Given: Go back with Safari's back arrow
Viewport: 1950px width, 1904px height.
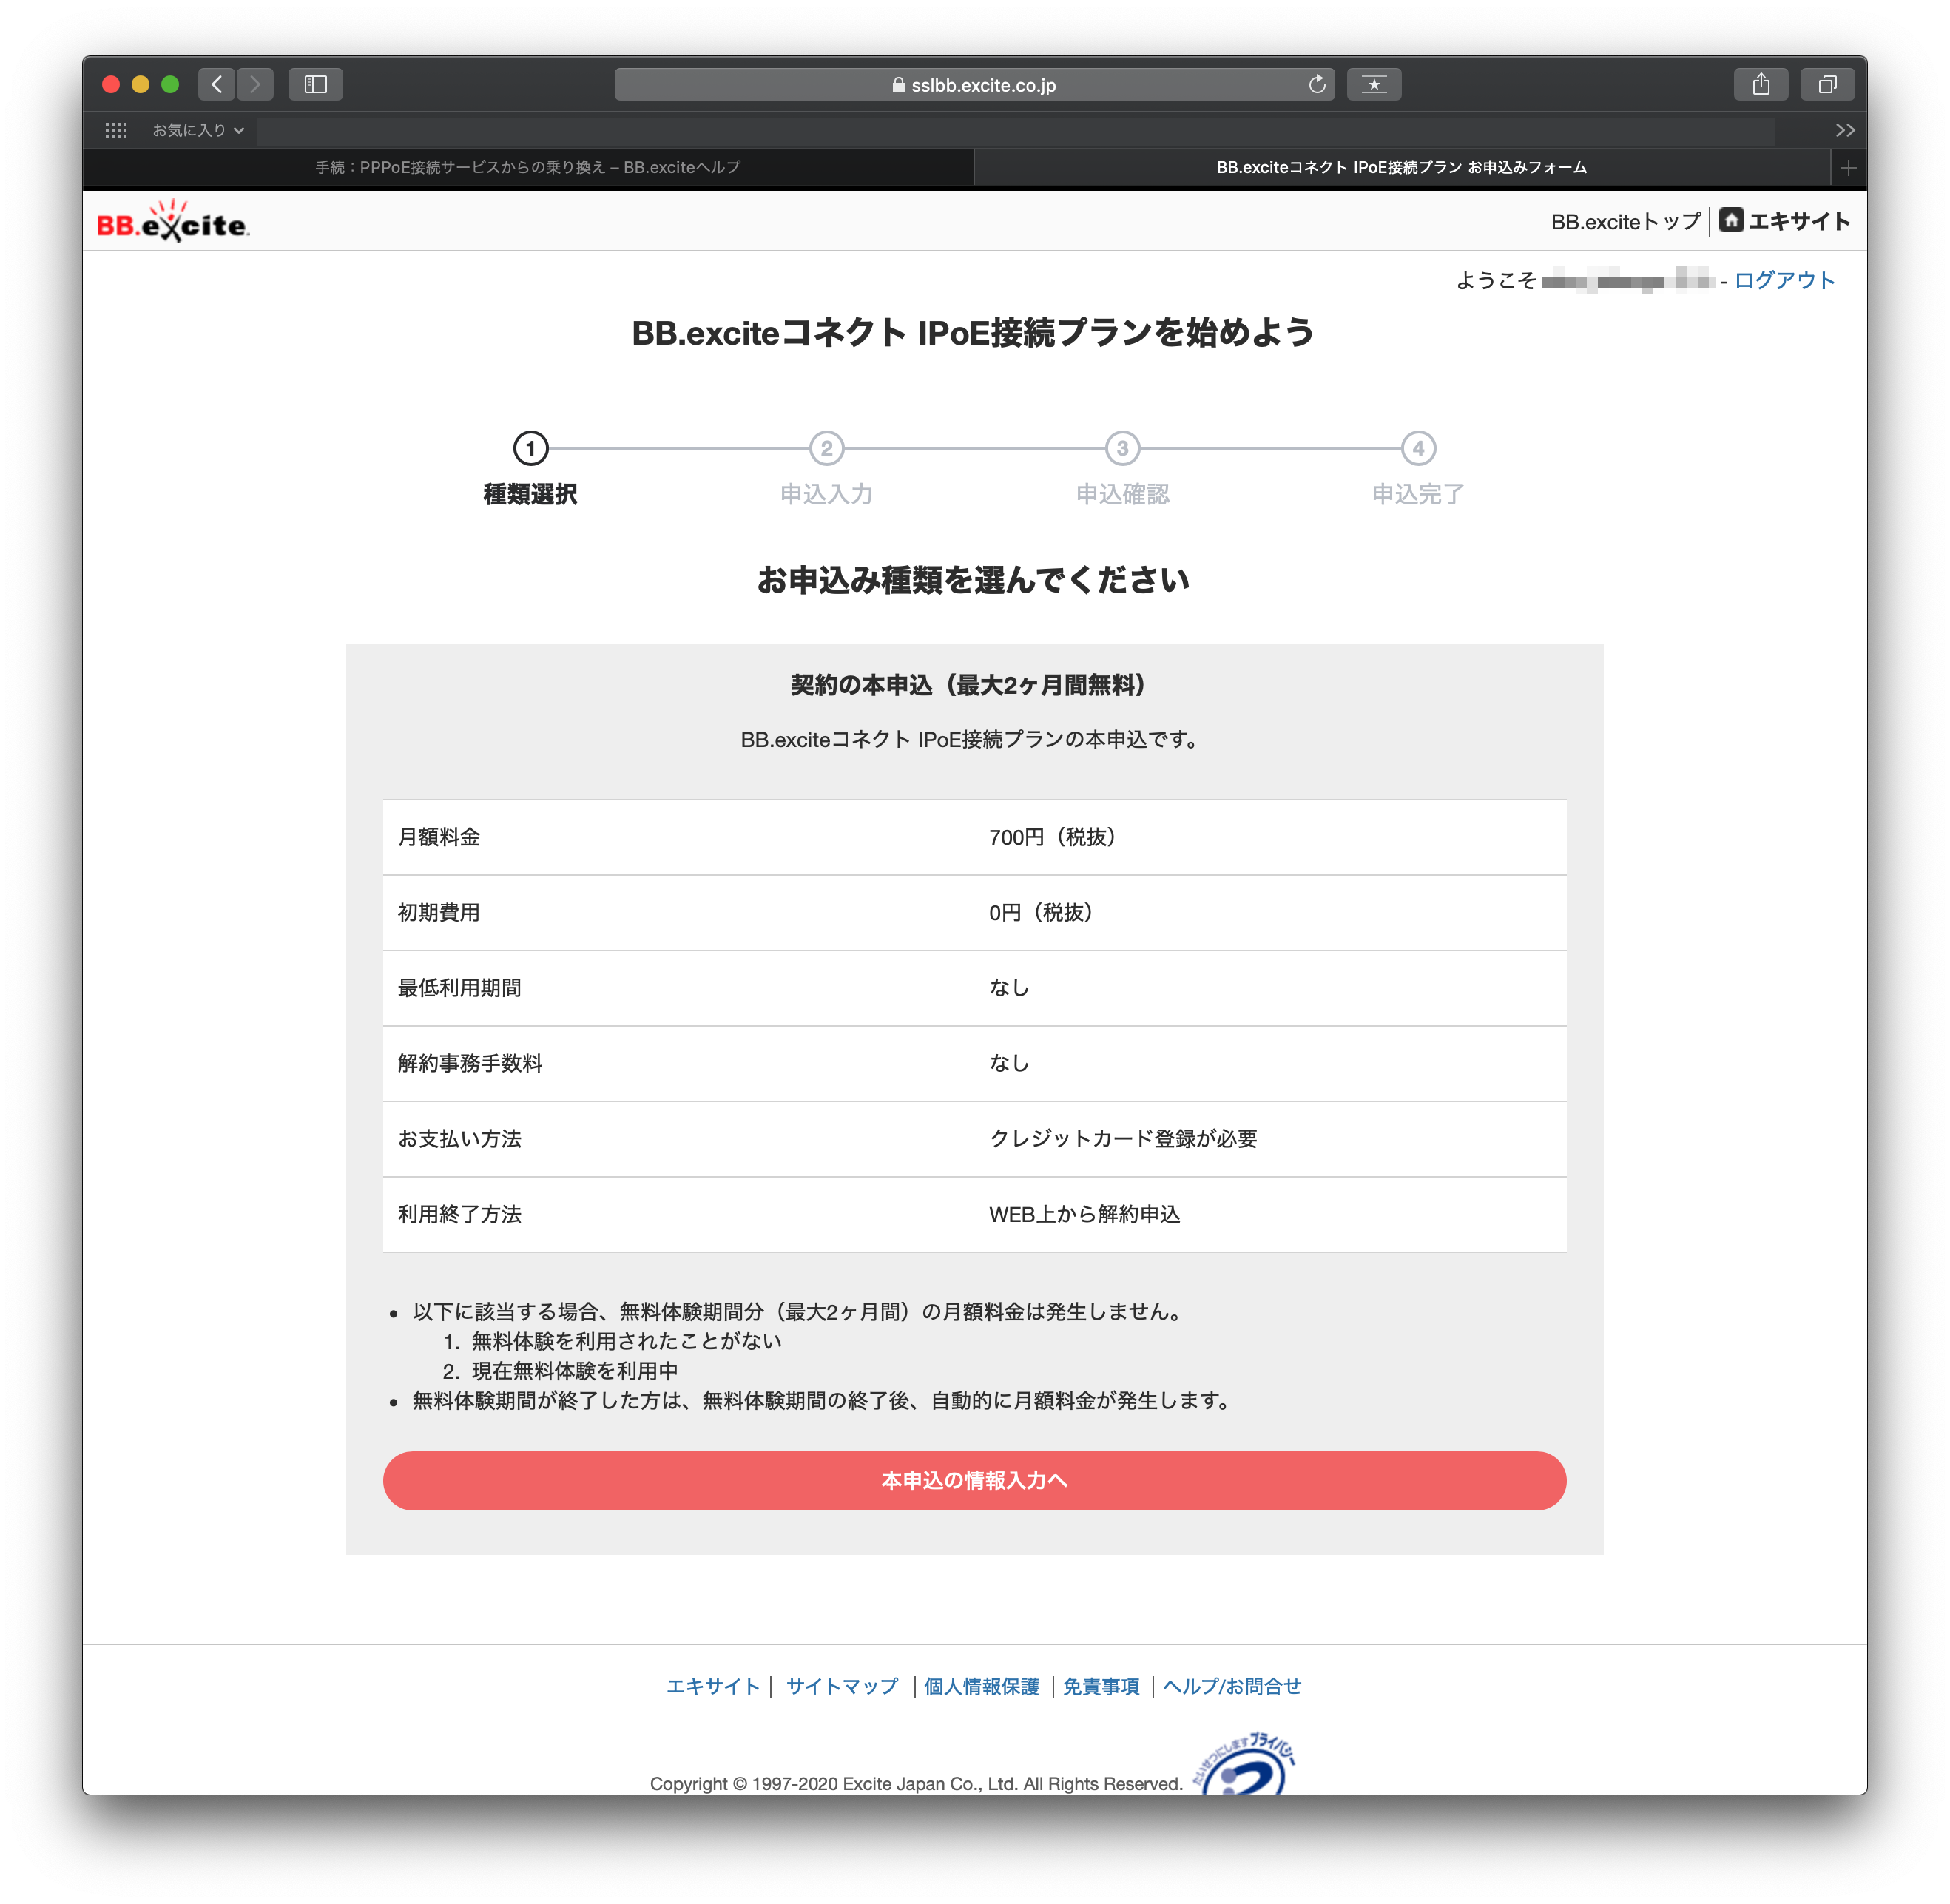Looking at the screenshot, I should coord(217,84).
